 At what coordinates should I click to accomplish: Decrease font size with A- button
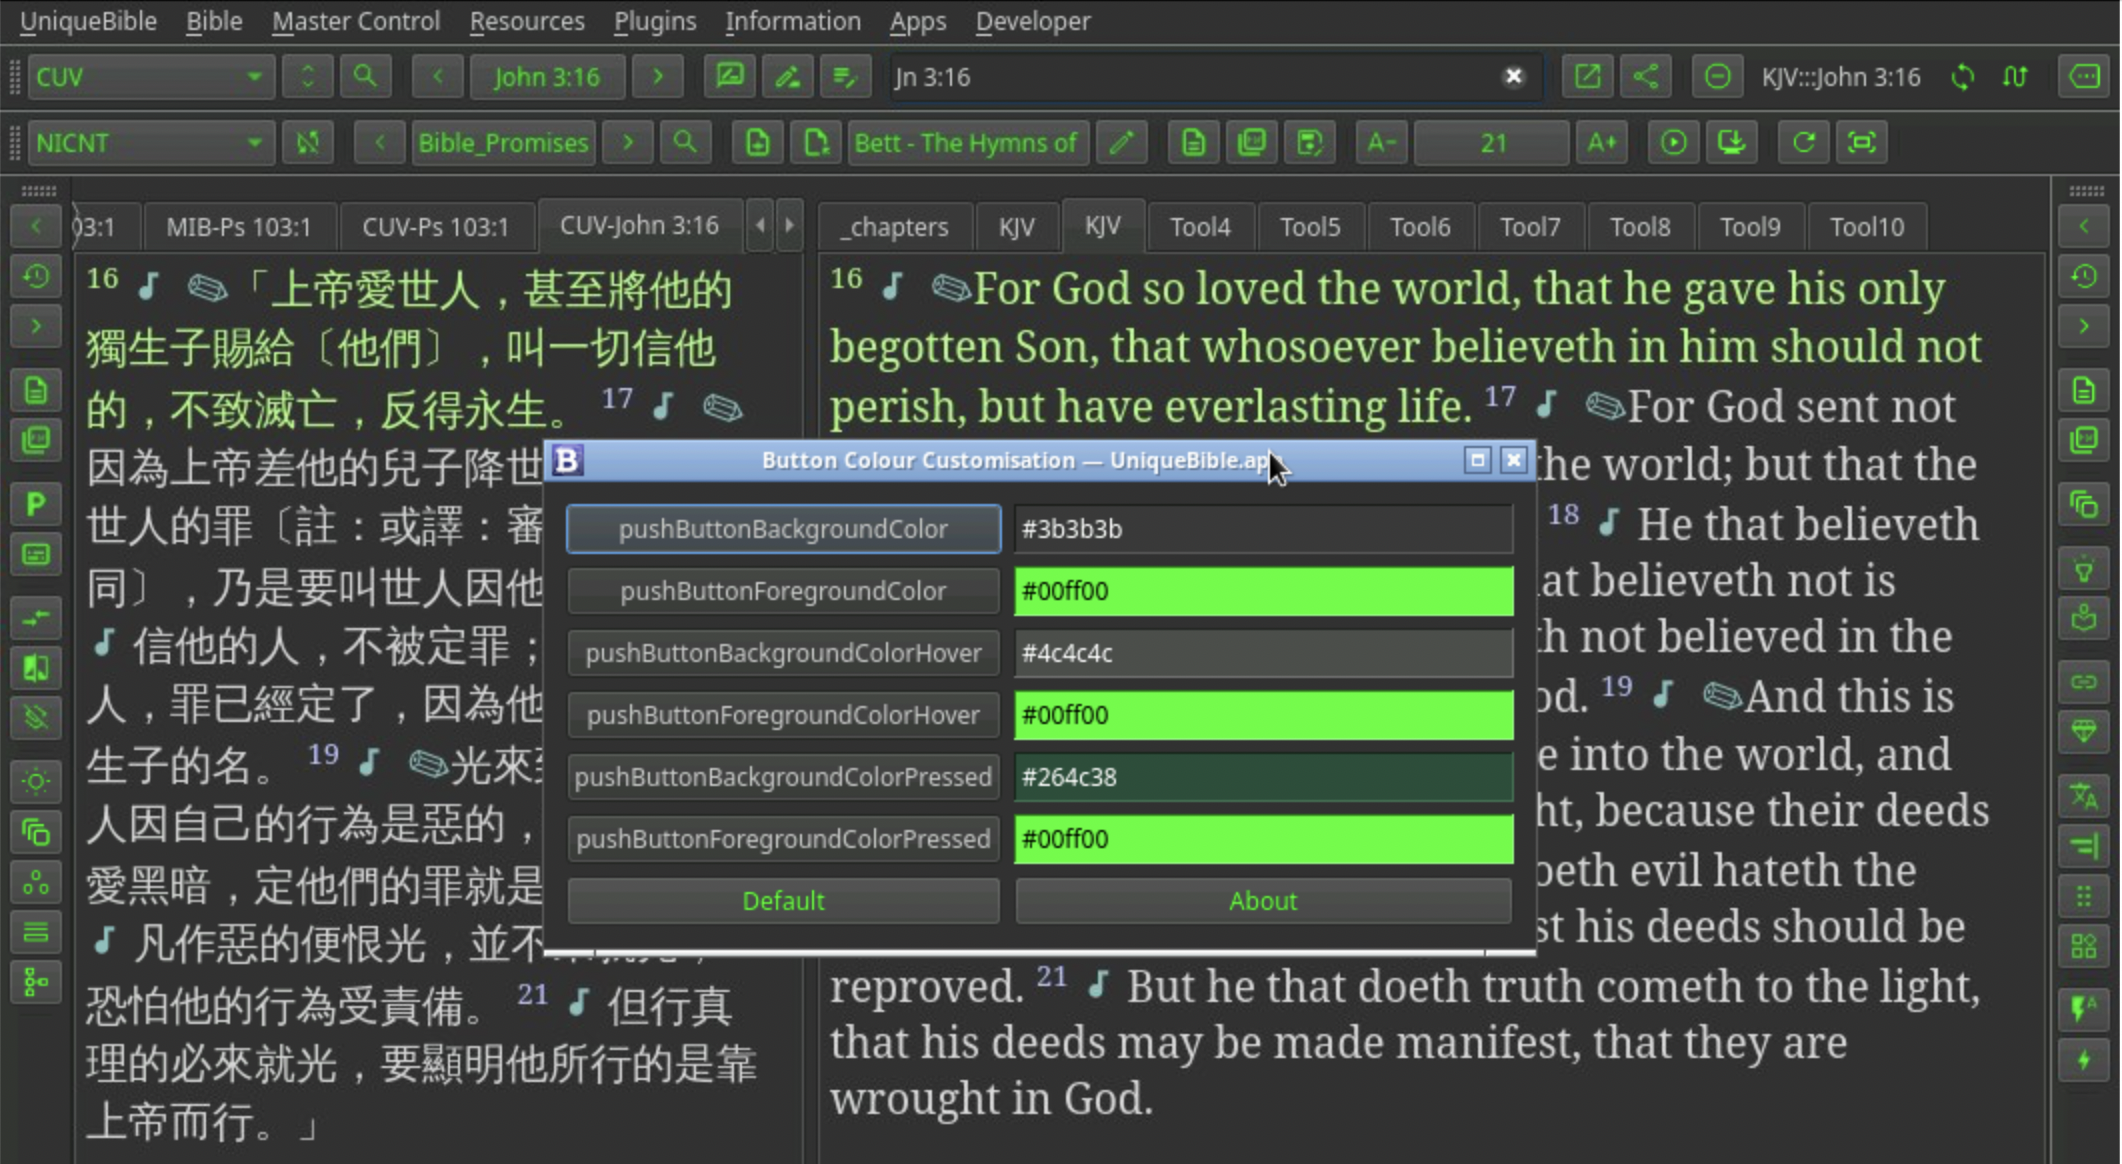click(x=1381, y=143)
